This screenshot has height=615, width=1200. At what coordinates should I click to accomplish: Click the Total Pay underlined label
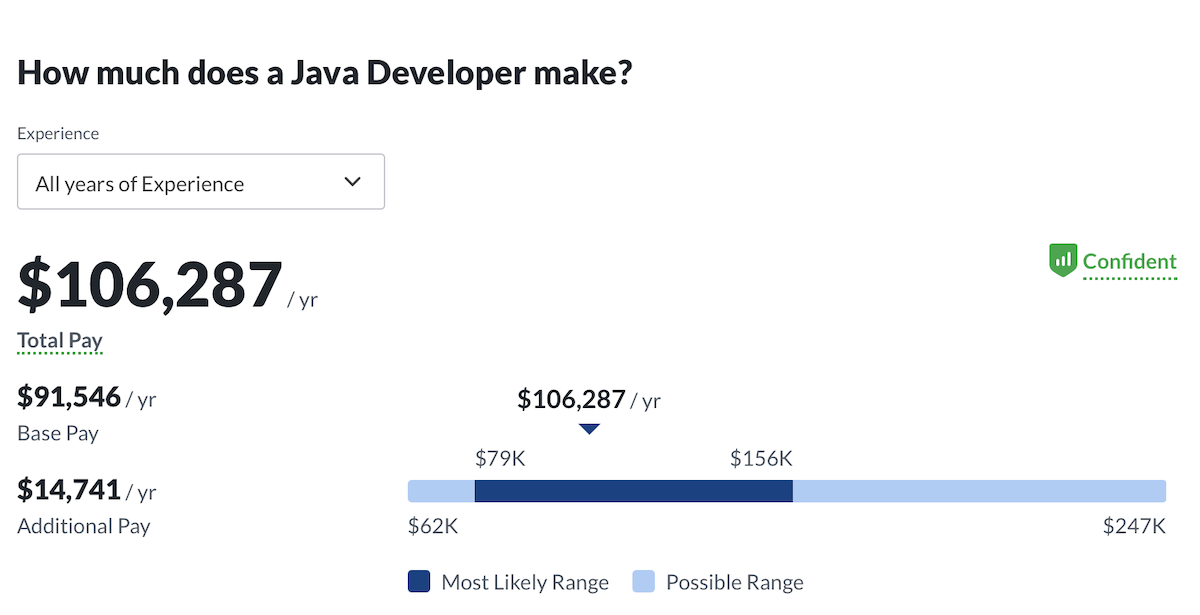point(60,341)
